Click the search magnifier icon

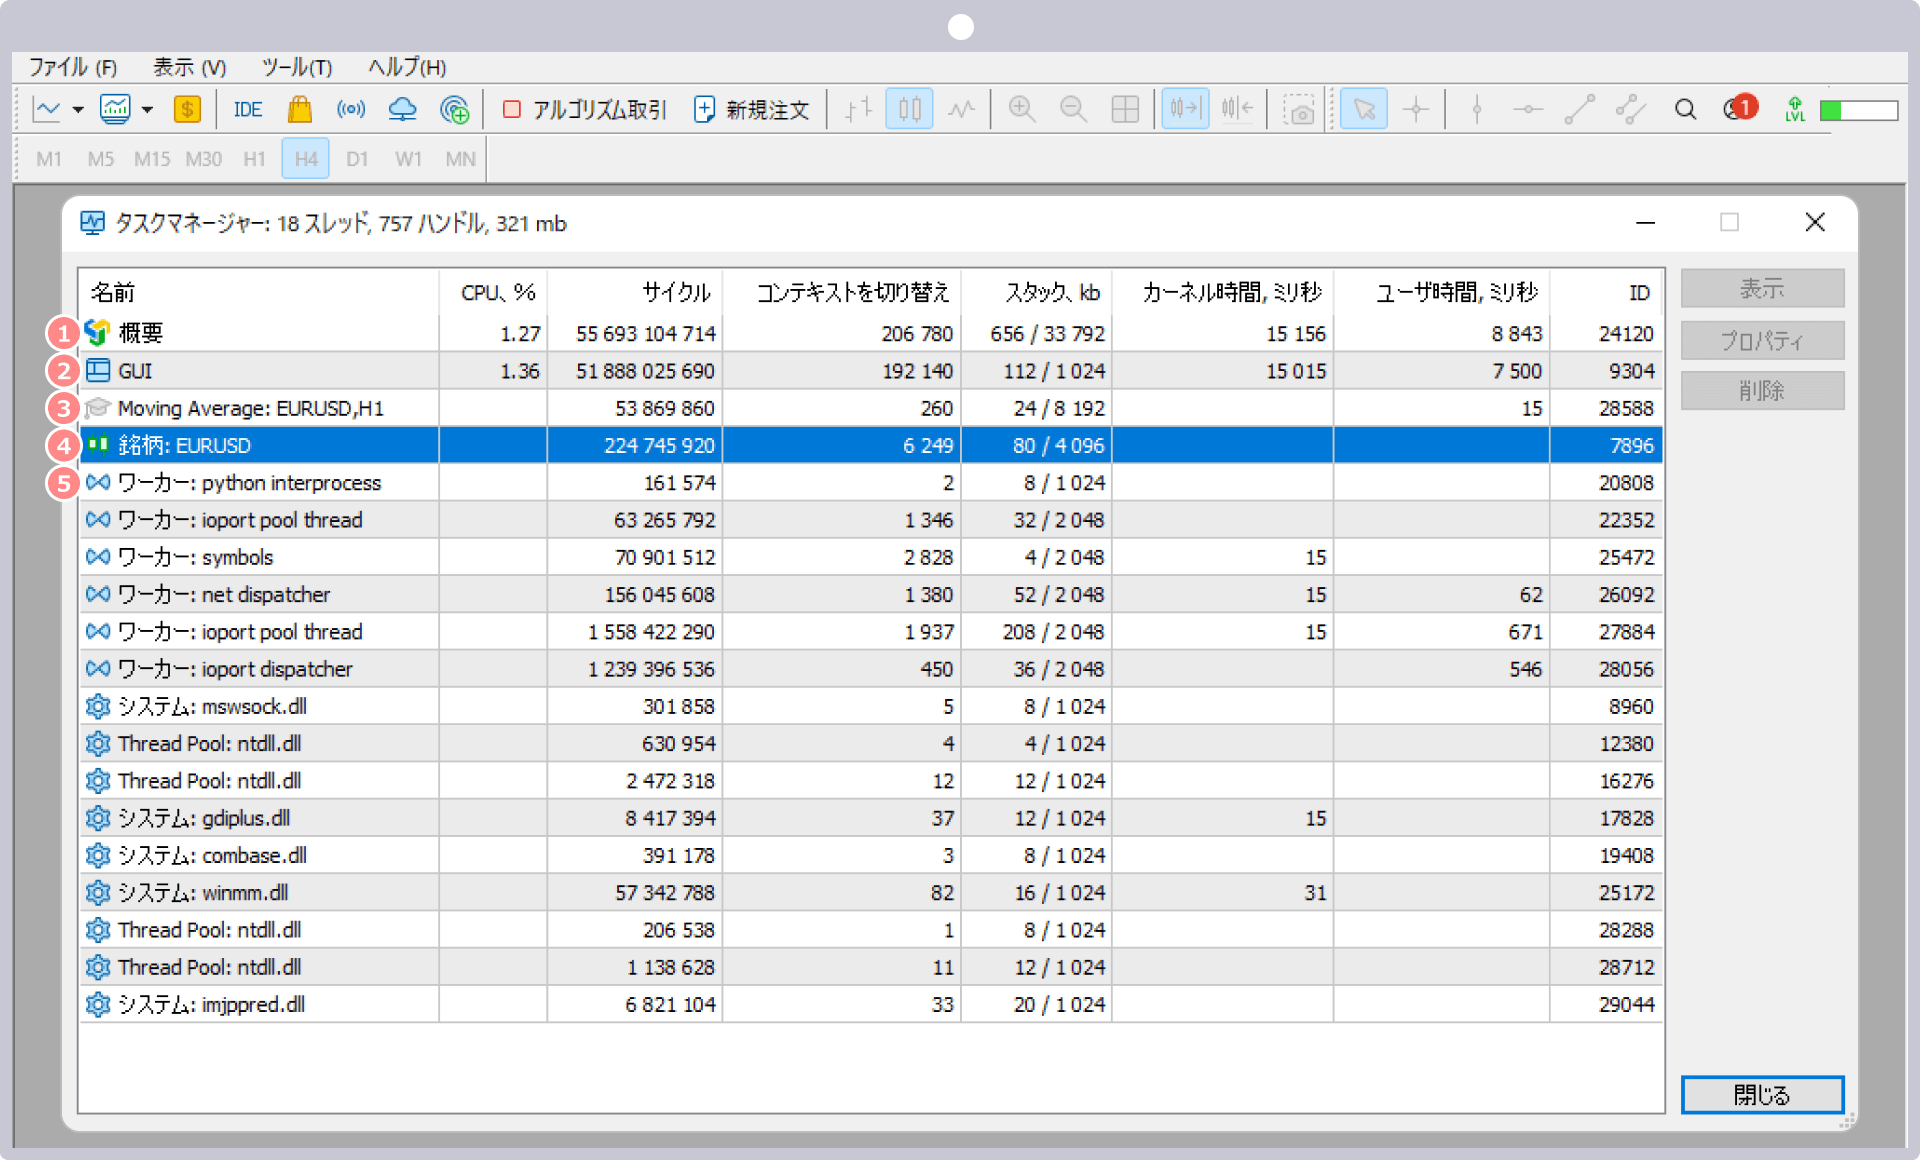click(1680, 110)
